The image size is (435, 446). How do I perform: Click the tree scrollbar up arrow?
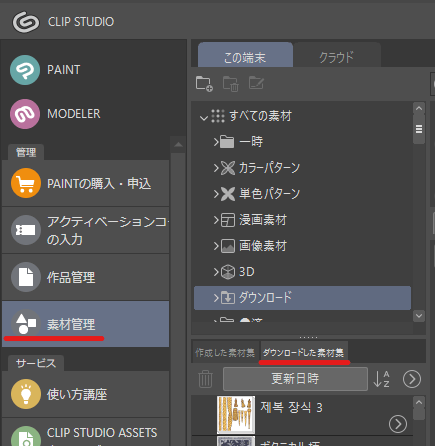click(419, 108)
